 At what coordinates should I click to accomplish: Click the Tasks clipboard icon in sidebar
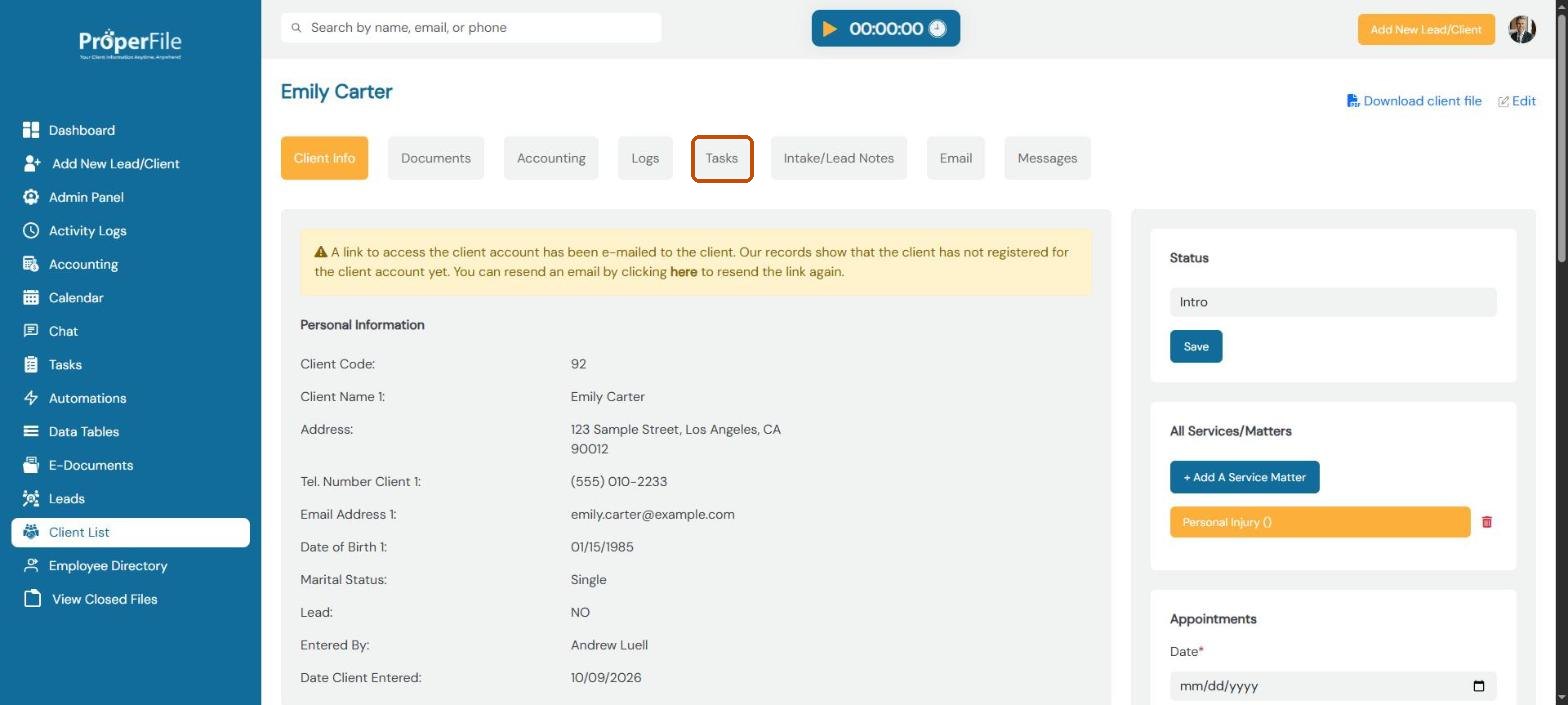point(31,364)
